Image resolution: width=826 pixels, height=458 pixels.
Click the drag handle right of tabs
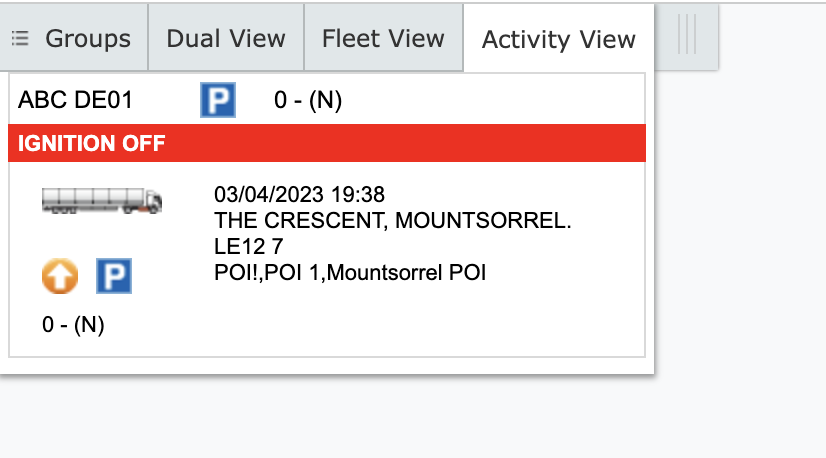687,35
